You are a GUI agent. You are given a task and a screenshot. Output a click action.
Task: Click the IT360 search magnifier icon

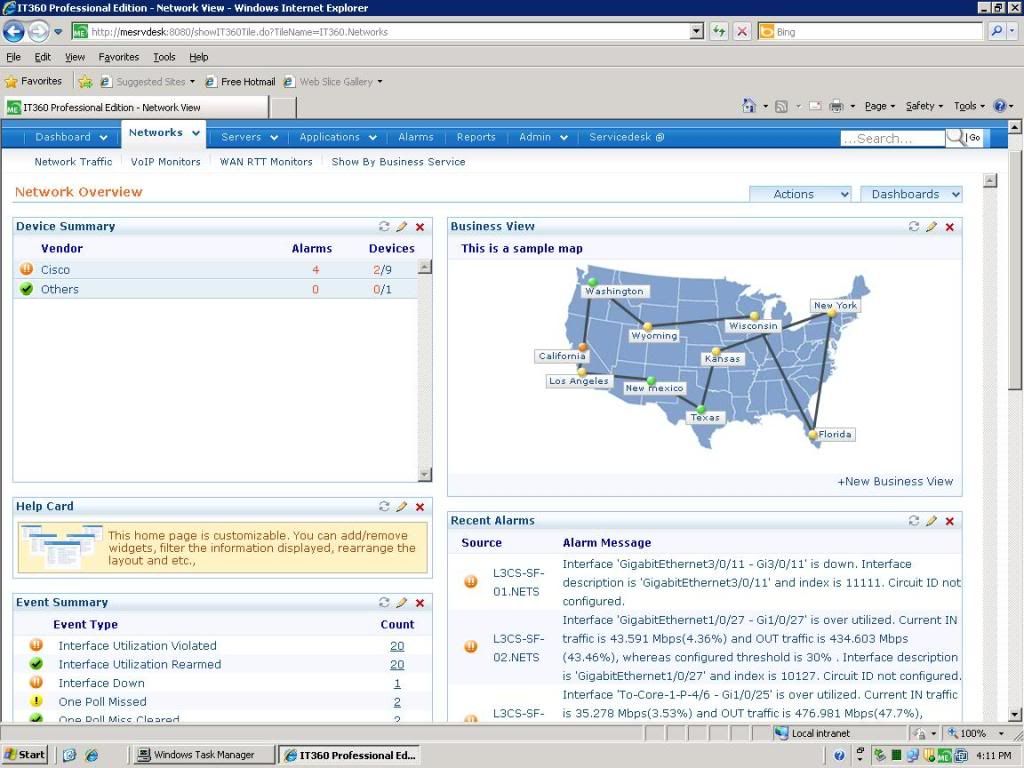[x=955, y=137]
